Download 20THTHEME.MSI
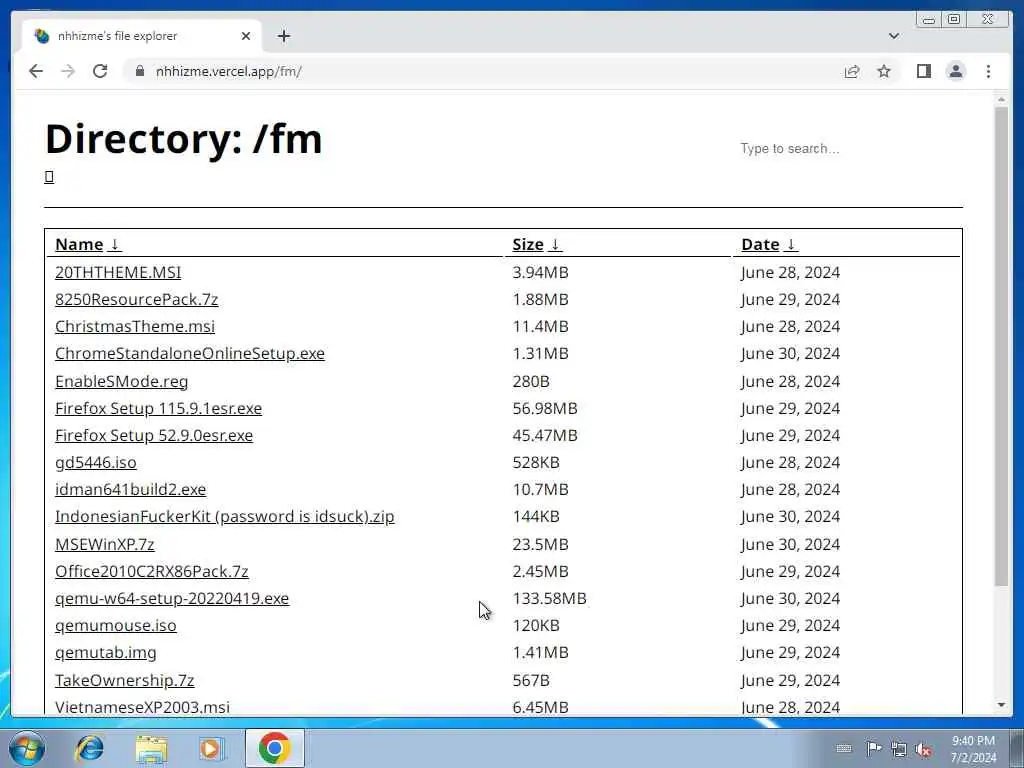1024x768 pixels. point(118,272)
